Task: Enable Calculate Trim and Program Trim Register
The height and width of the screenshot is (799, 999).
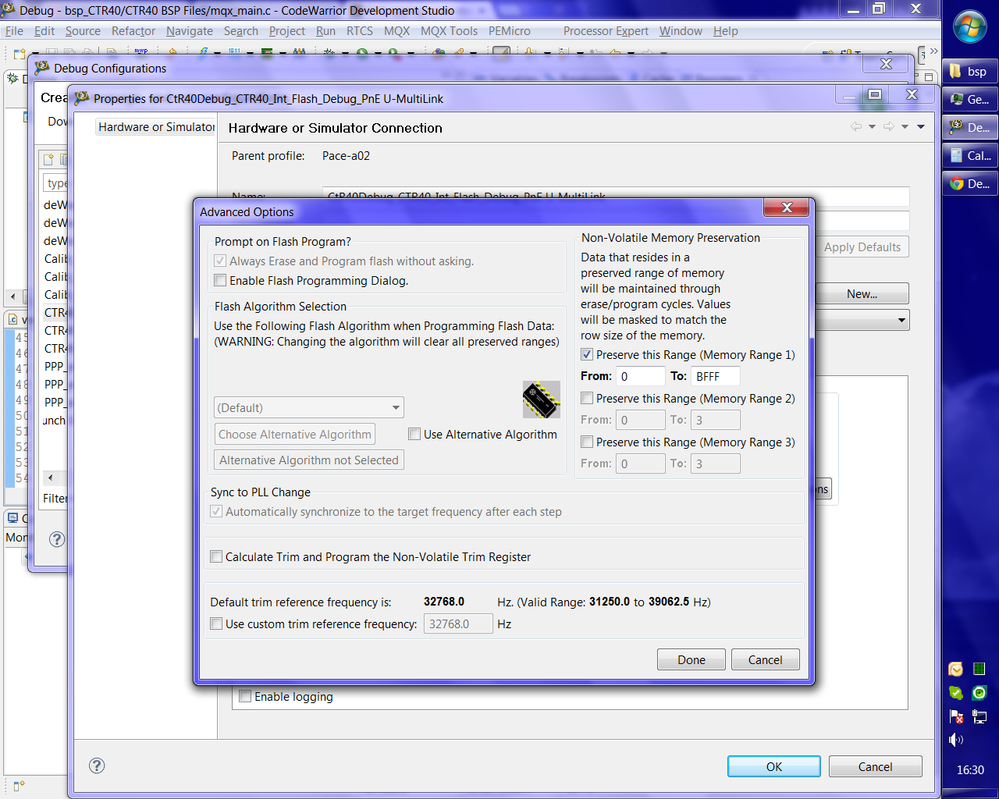Action: 217,557
